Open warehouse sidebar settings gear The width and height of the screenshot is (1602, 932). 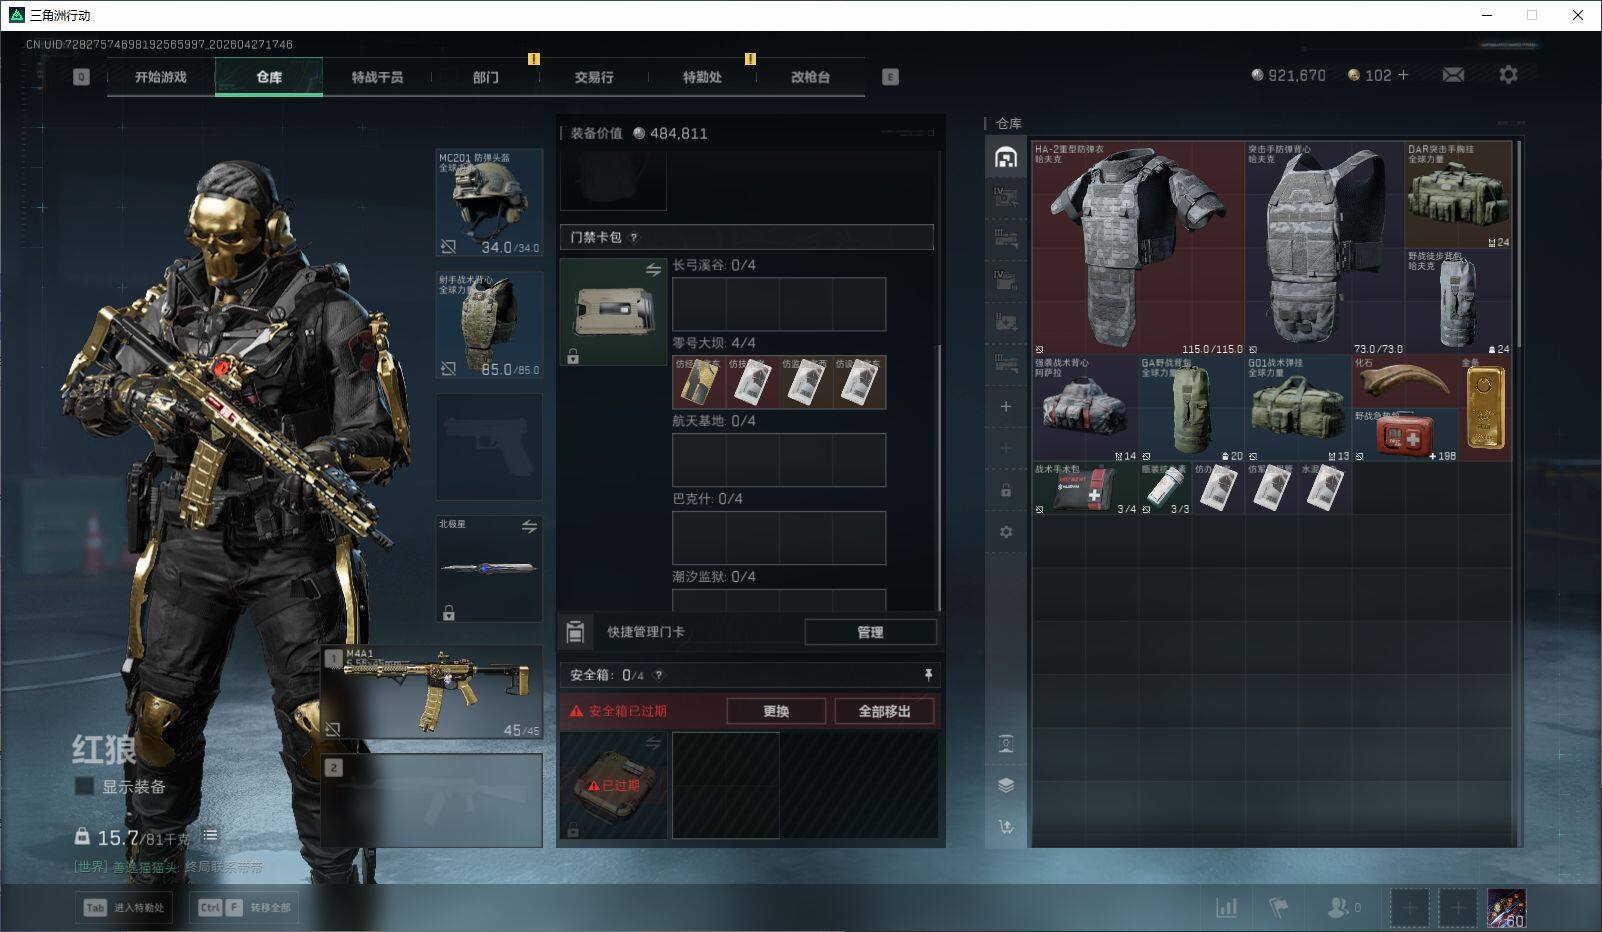1006,532
